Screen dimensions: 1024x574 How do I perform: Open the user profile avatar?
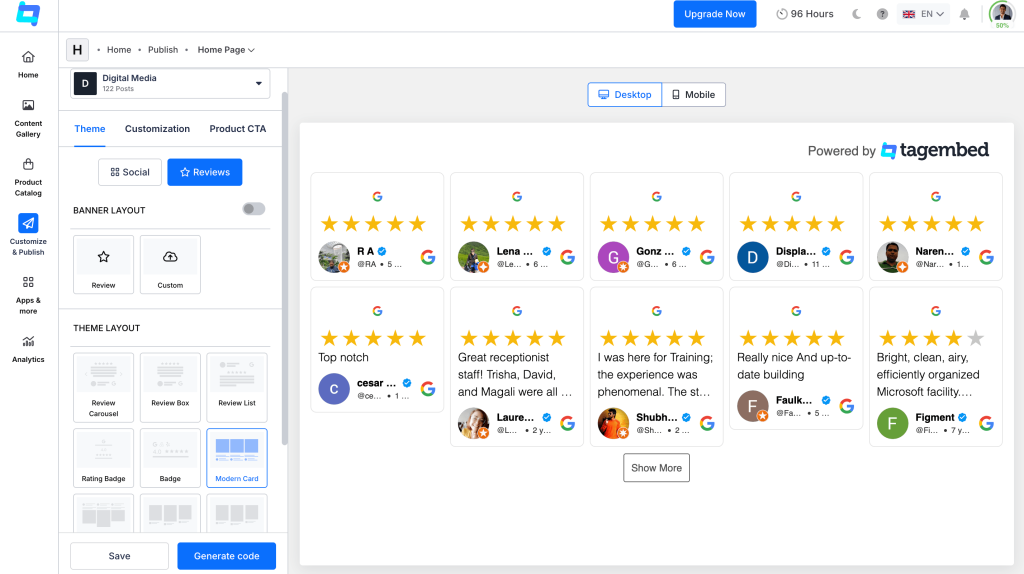tap(1002, 14)
